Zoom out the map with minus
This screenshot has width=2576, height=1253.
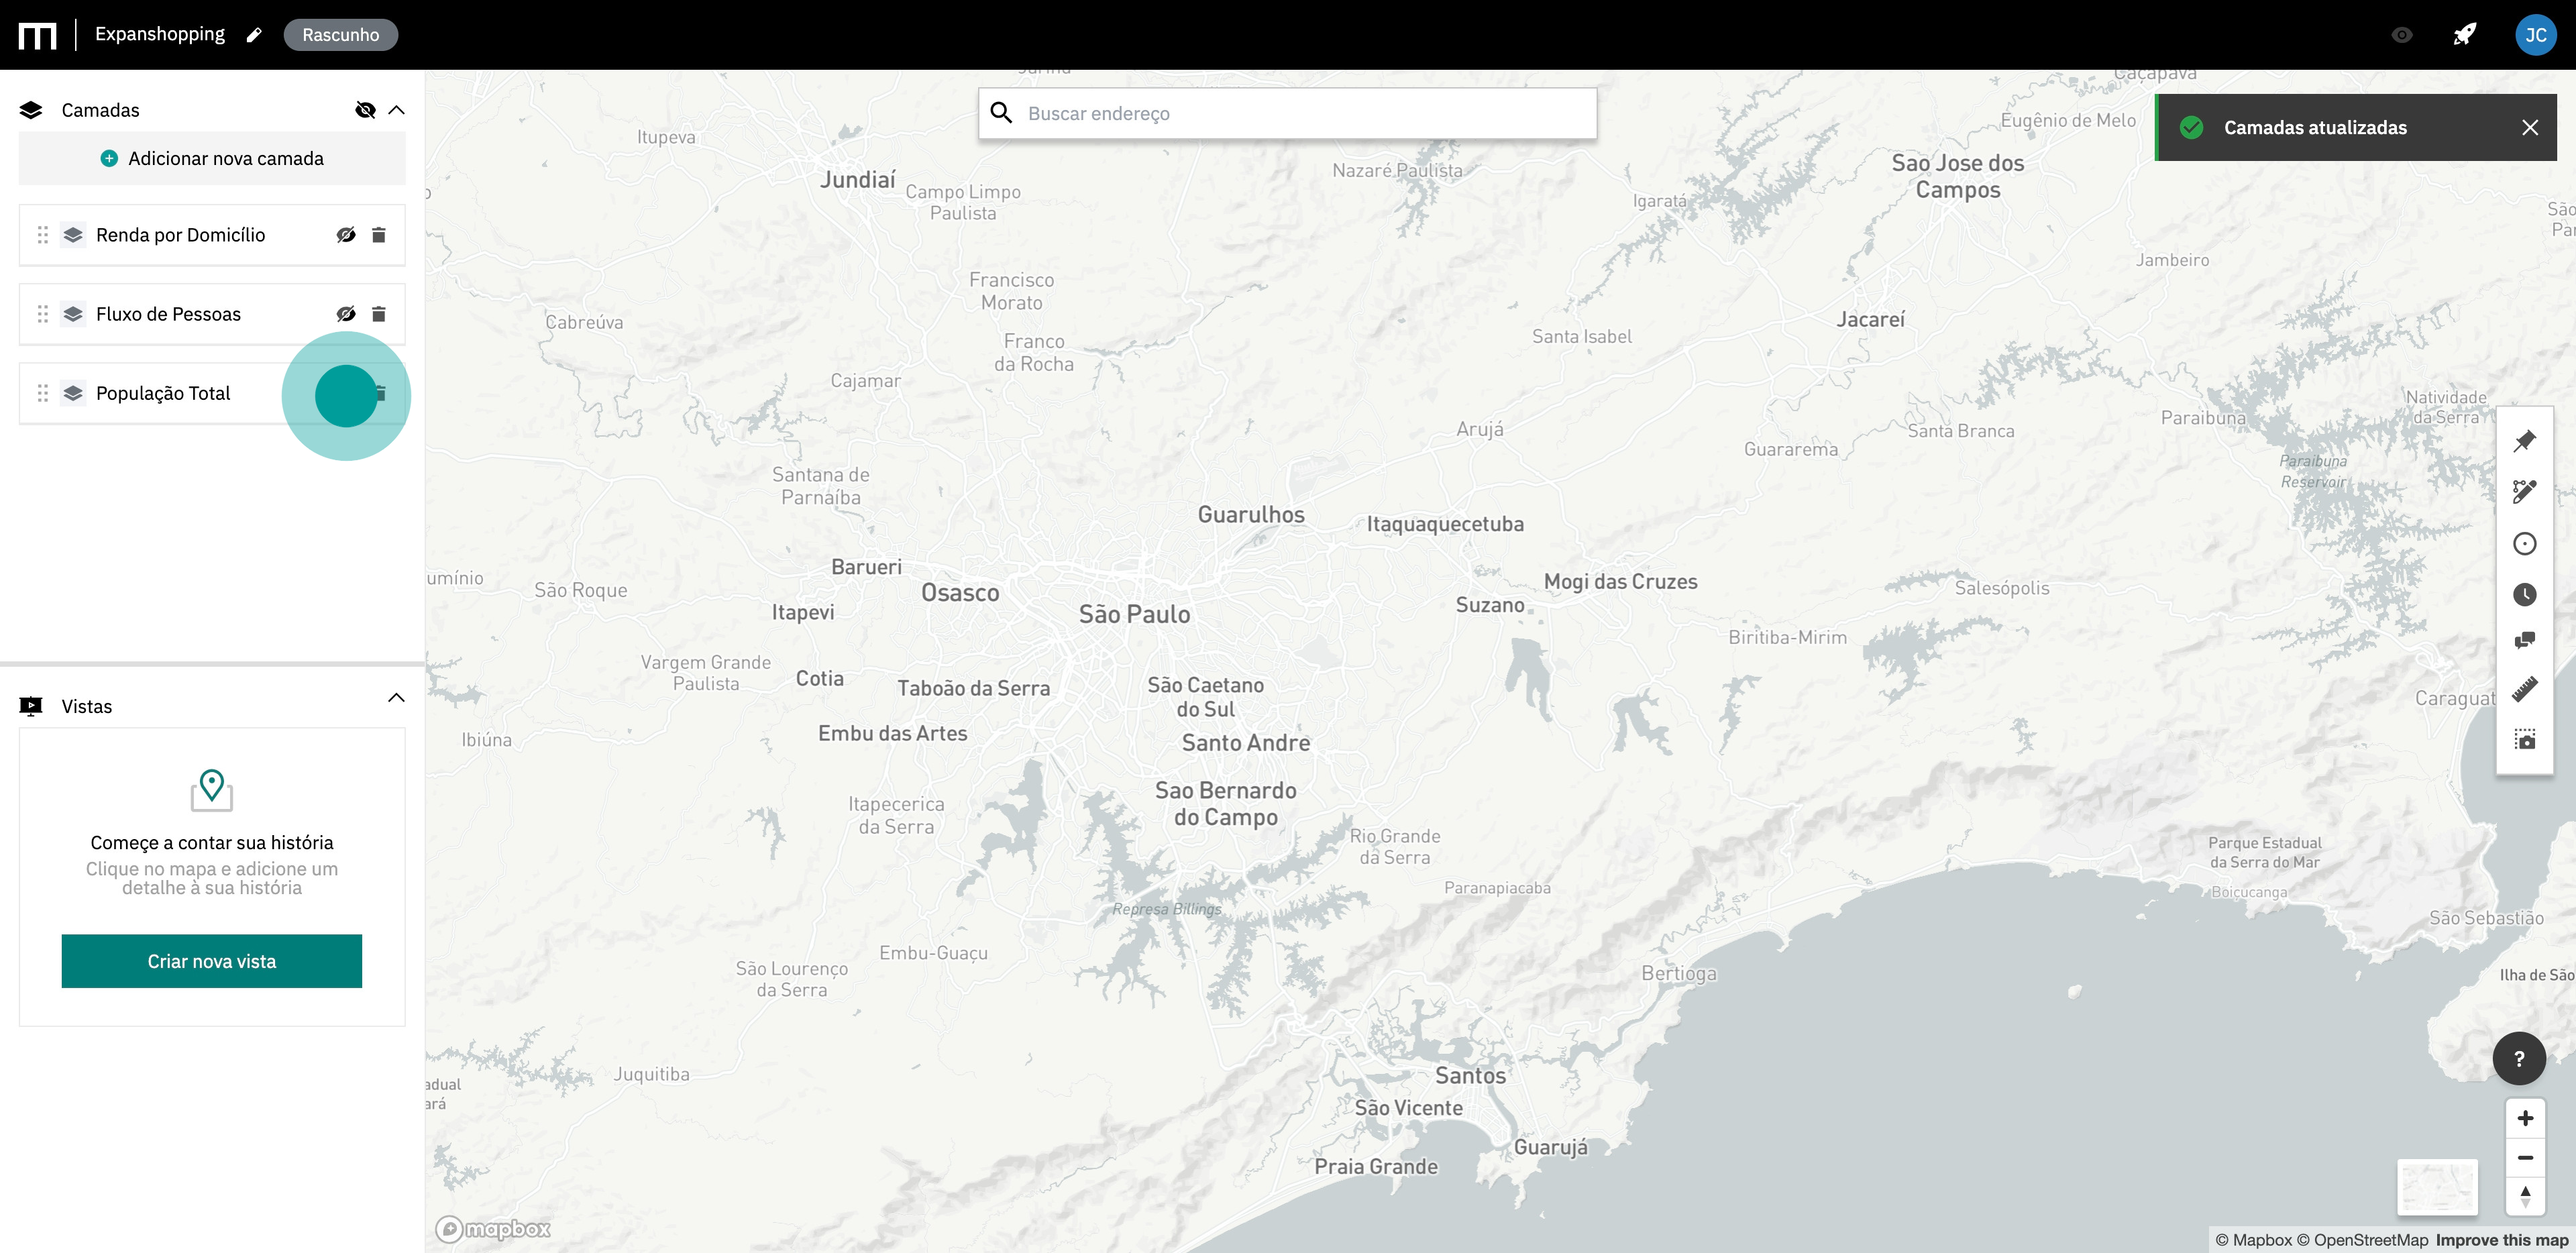click(2525, 1157)
